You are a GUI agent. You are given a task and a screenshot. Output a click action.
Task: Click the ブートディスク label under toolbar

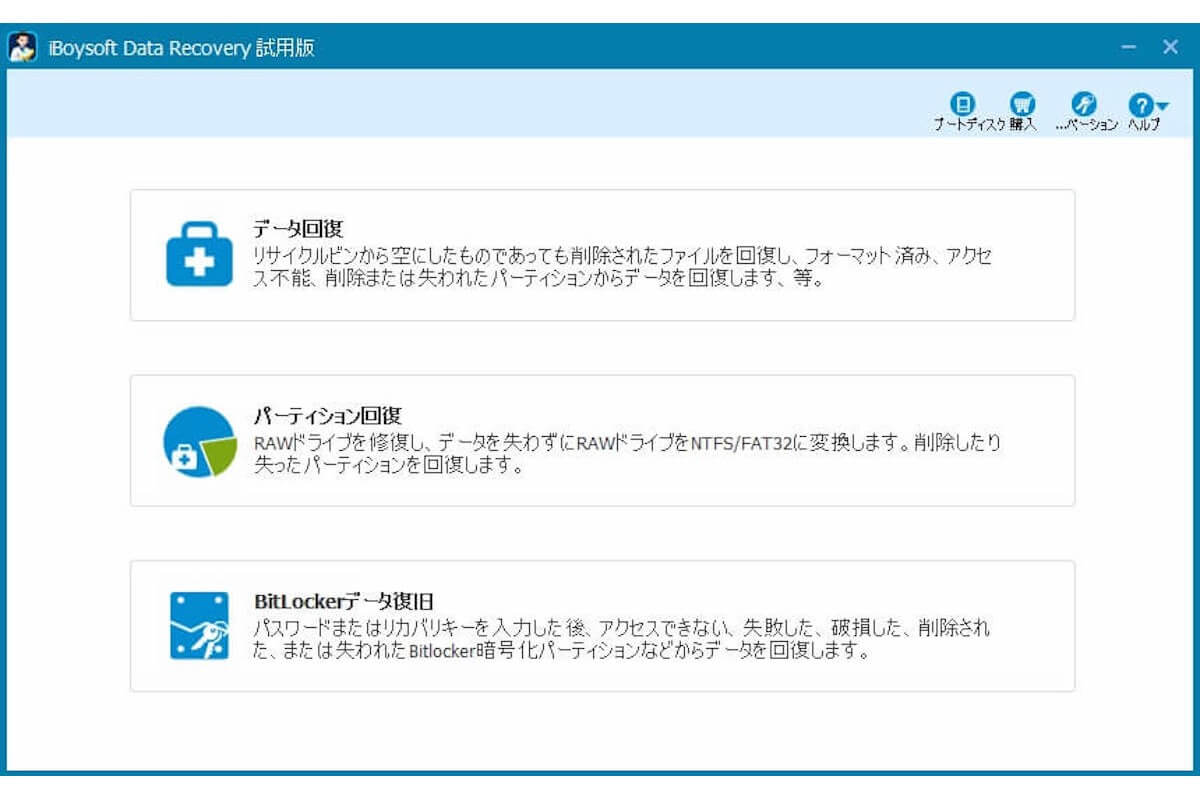click(x=969, y=125)
